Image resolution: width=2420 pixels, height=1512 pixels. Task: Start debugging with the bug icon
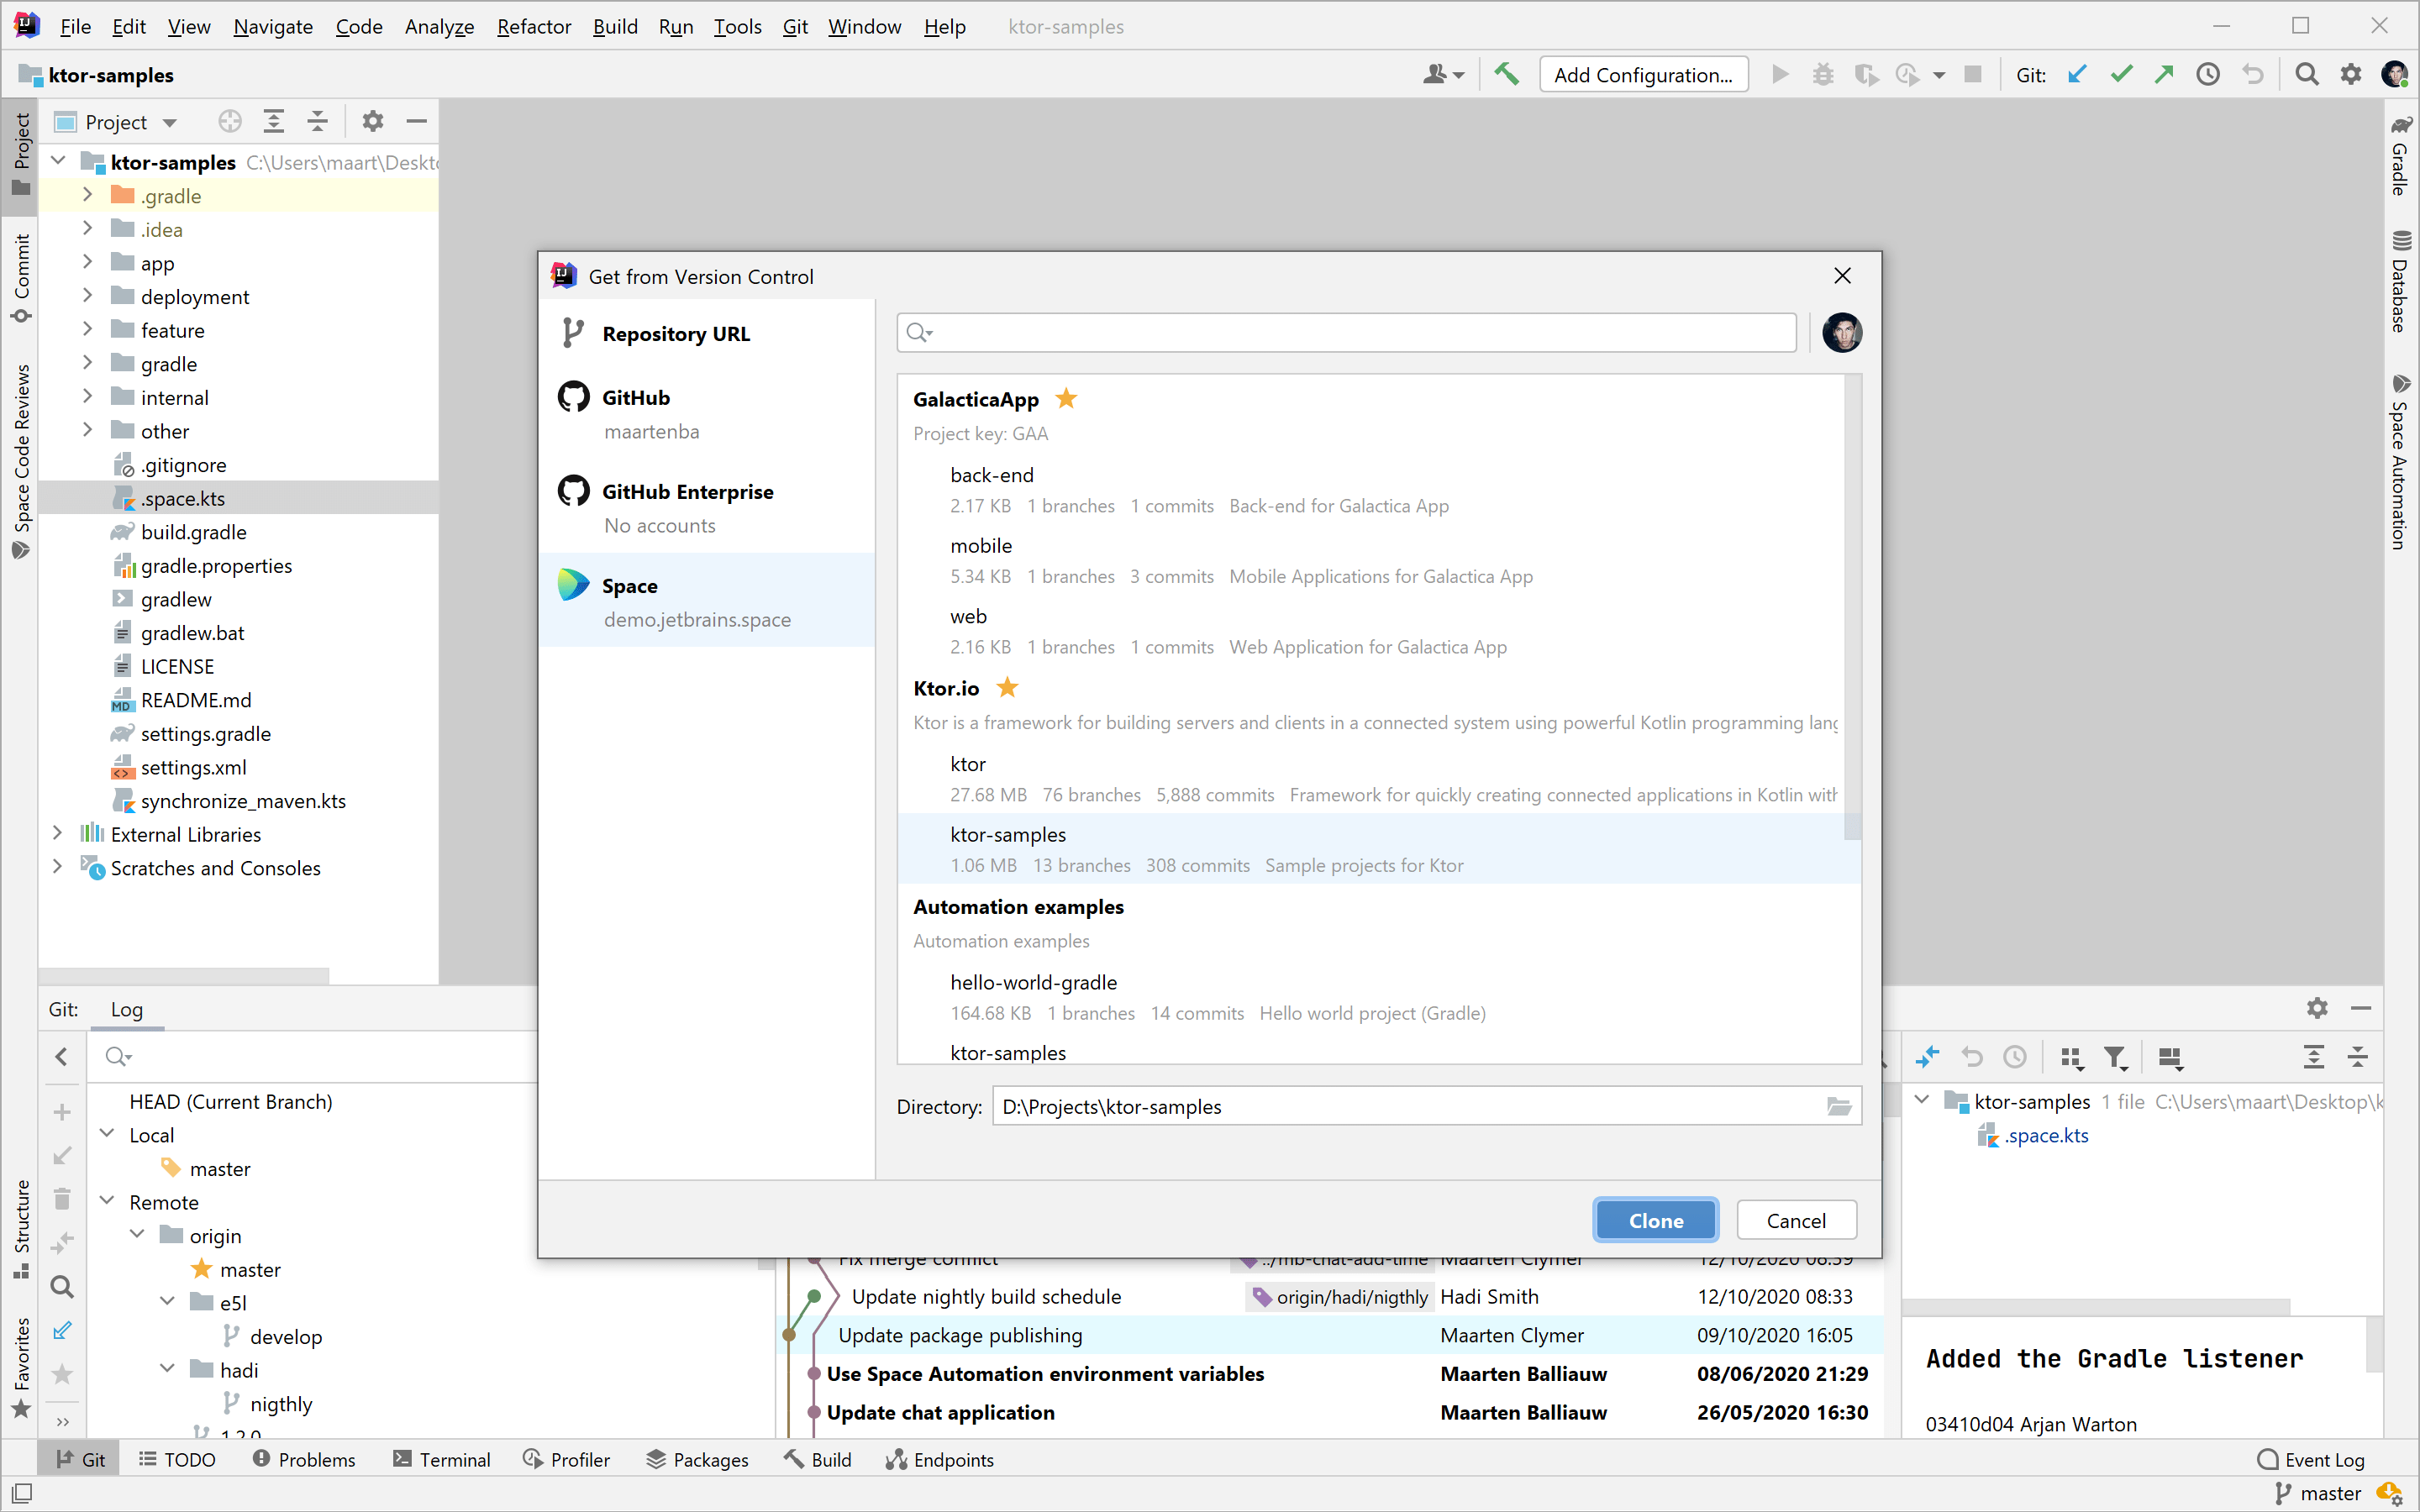point(1823,74)
